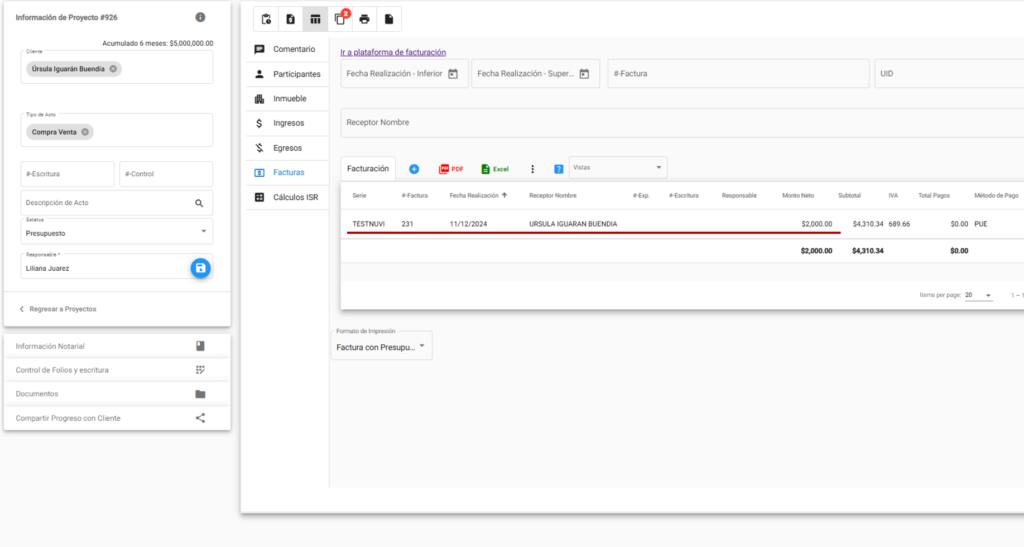Click the file document toolbar icon
Viewport: 1024px width, 547px height.
389,20
